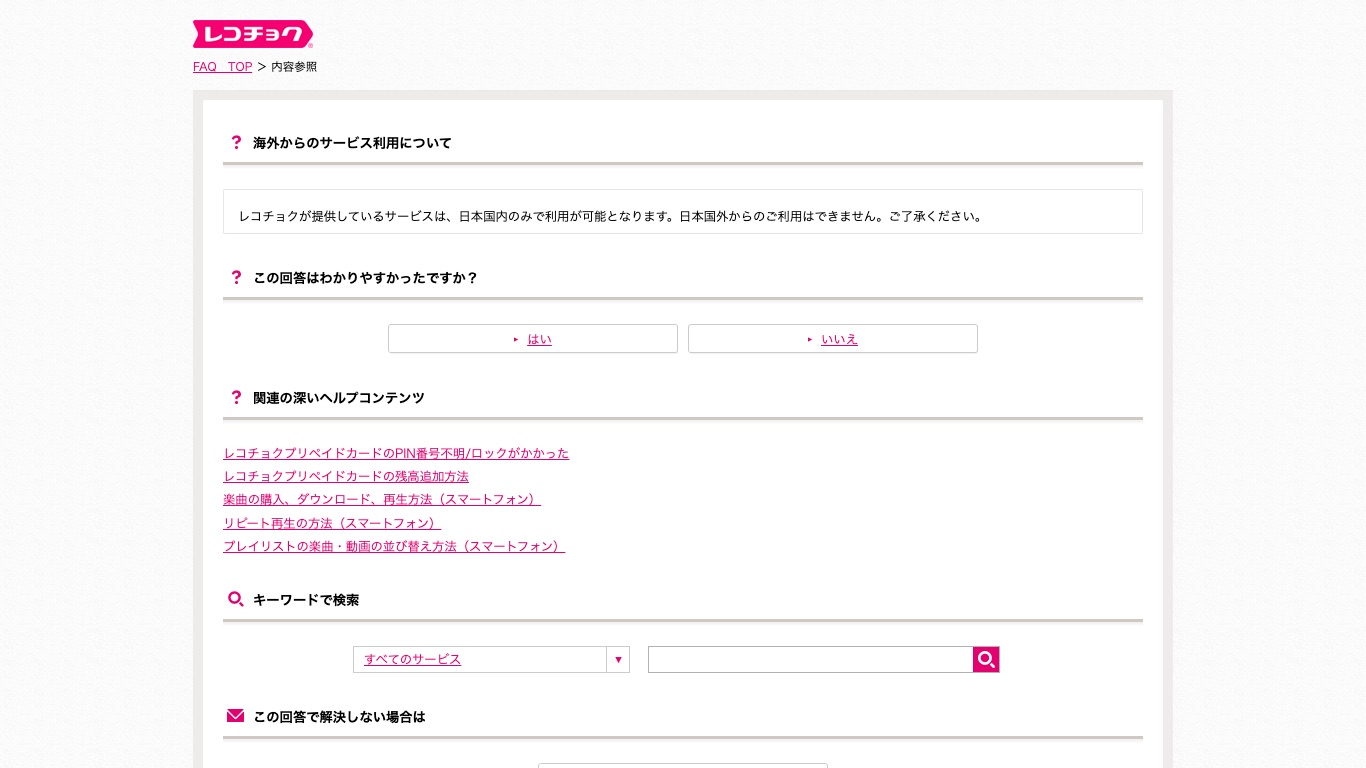Screen dimensions: 1366x768
Task: Click the envelope icon beside この回答で解決しない場合は
Action: [x=236, y=716]
